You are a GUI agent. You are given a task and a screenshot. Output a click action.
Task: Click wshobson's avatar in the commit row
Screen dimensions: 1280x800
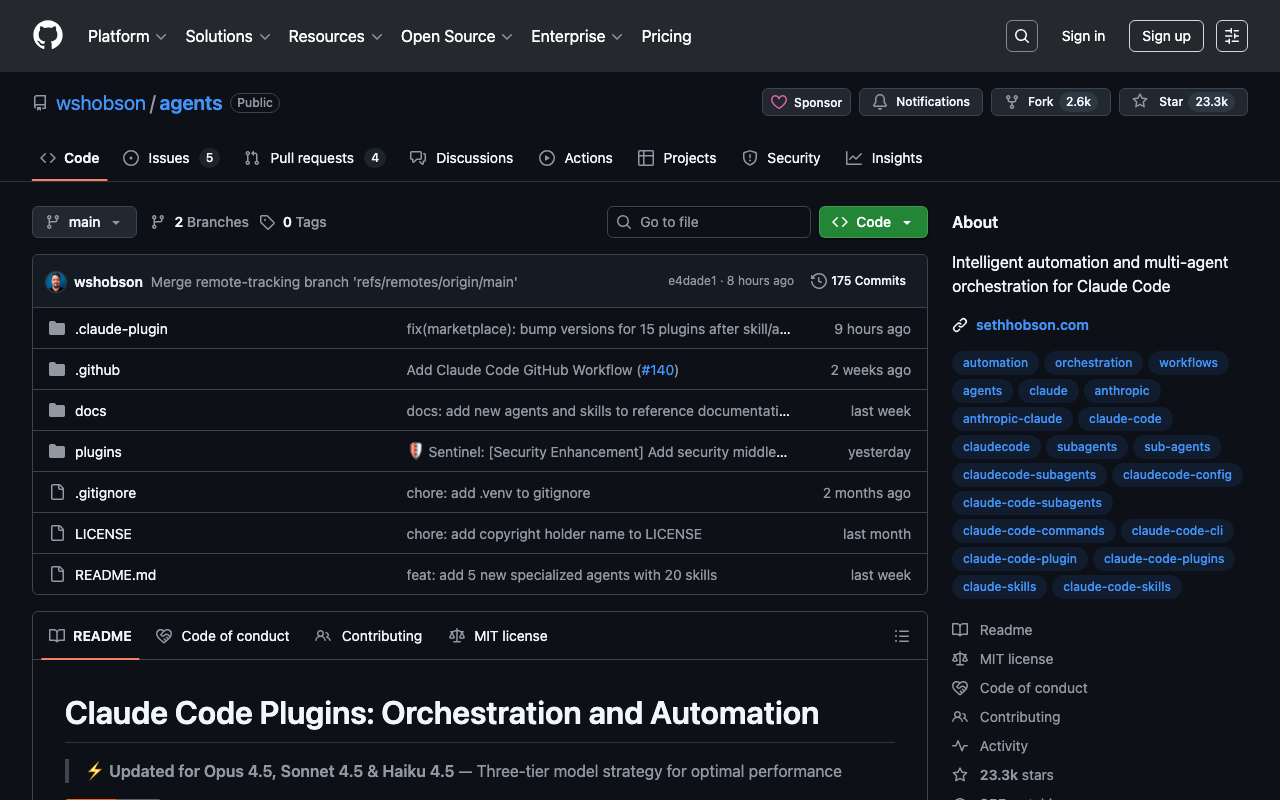click(x=56, y=282)
